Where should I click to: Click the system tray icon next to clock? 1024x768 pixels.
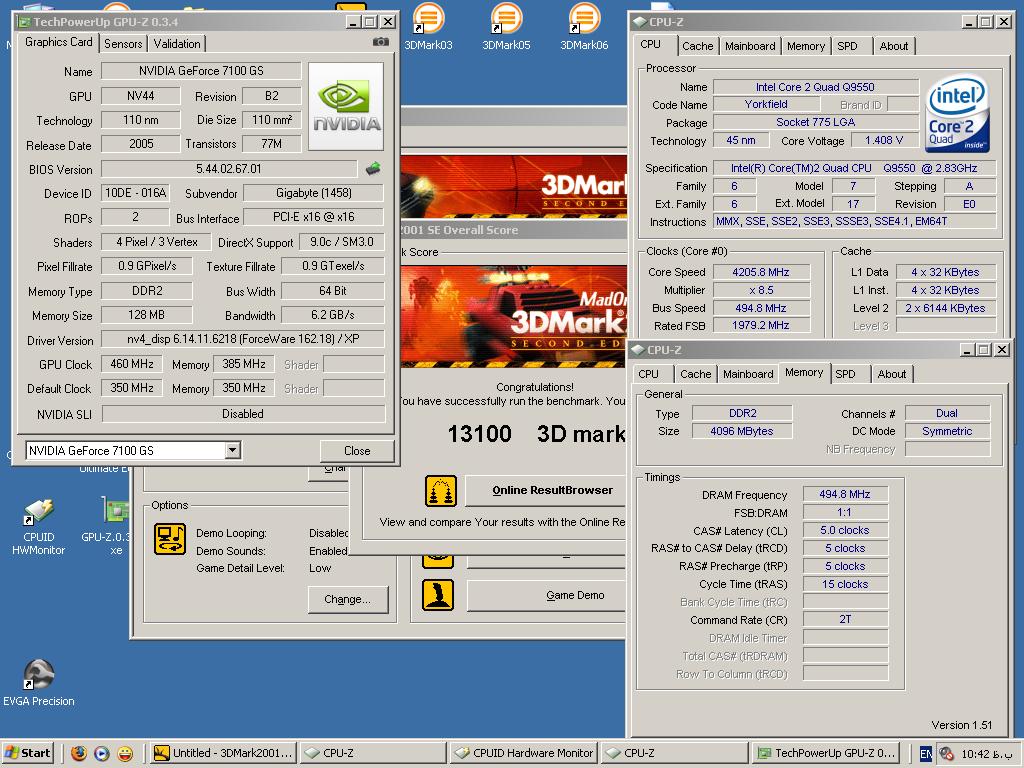pyautogui.click(x=946, y=754)
